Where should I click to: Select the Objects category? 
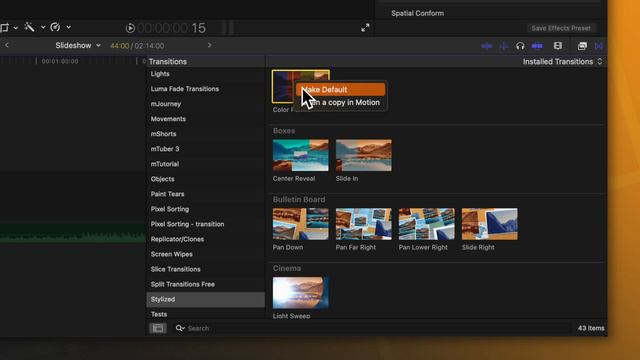pos(162,179)
